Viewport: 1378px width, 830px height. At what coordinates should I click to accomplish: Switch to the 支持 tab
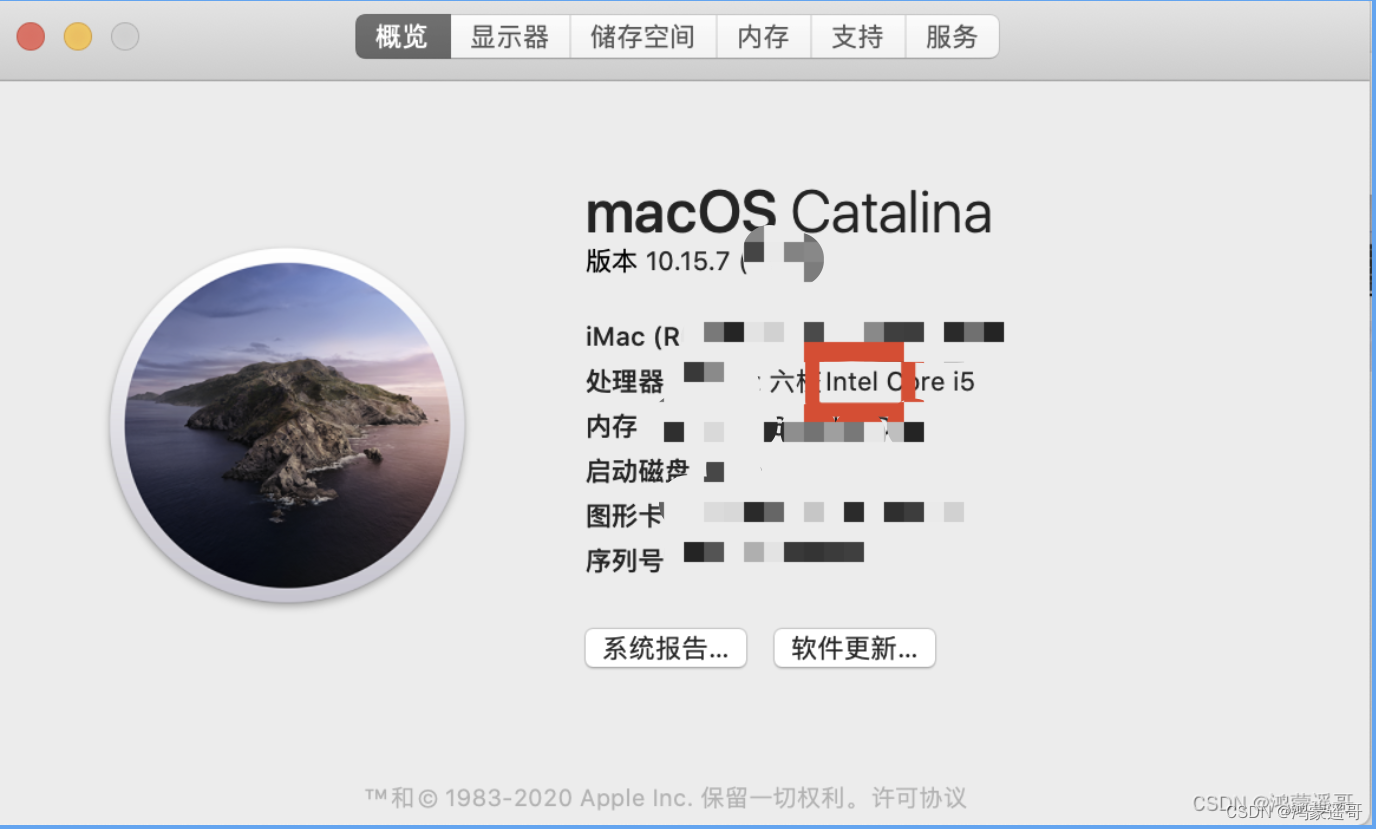pyautogui.click(x=857, y=36)
